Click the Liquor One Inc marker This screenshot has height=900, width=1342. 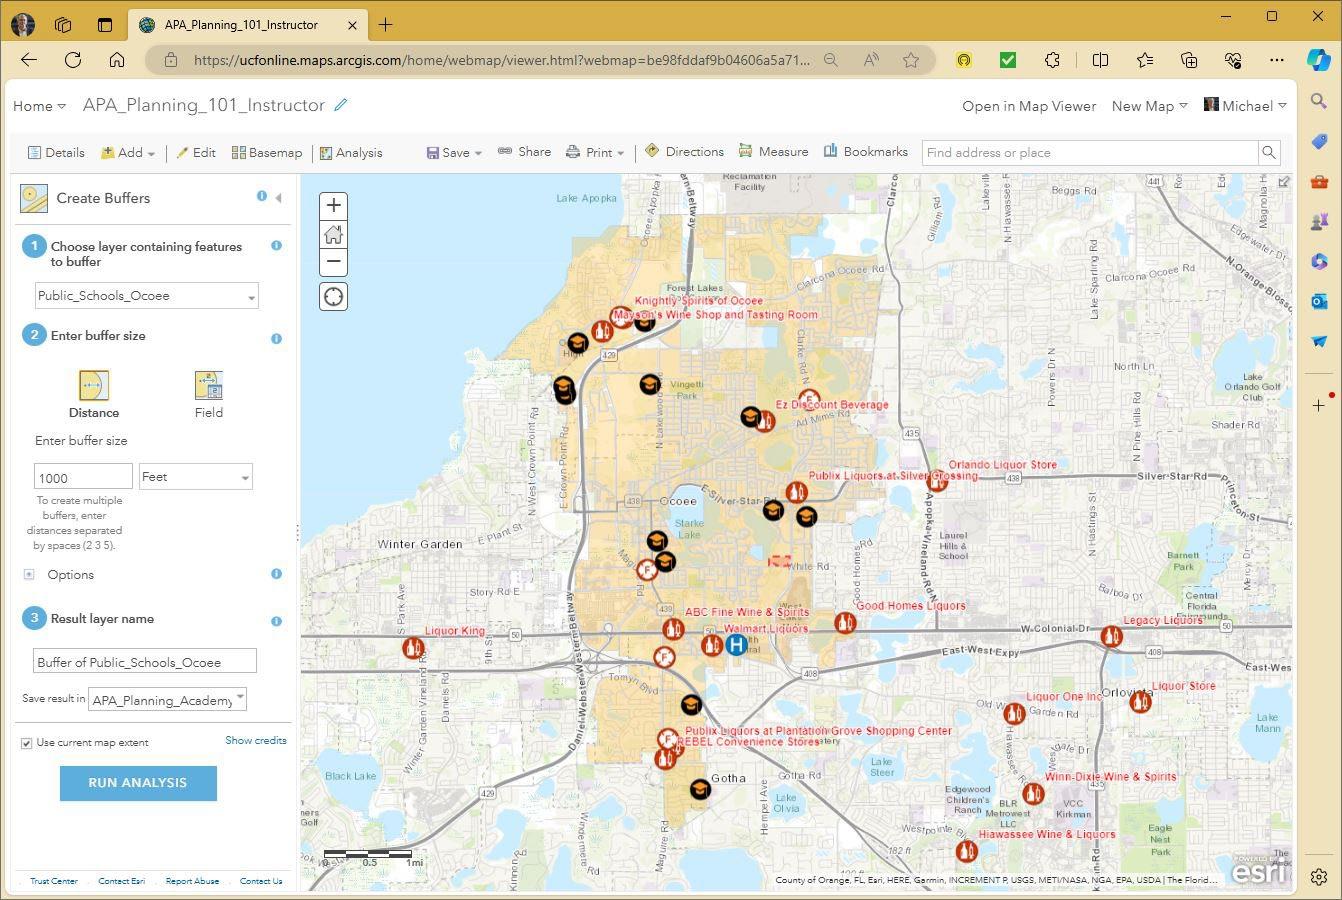1014,713
